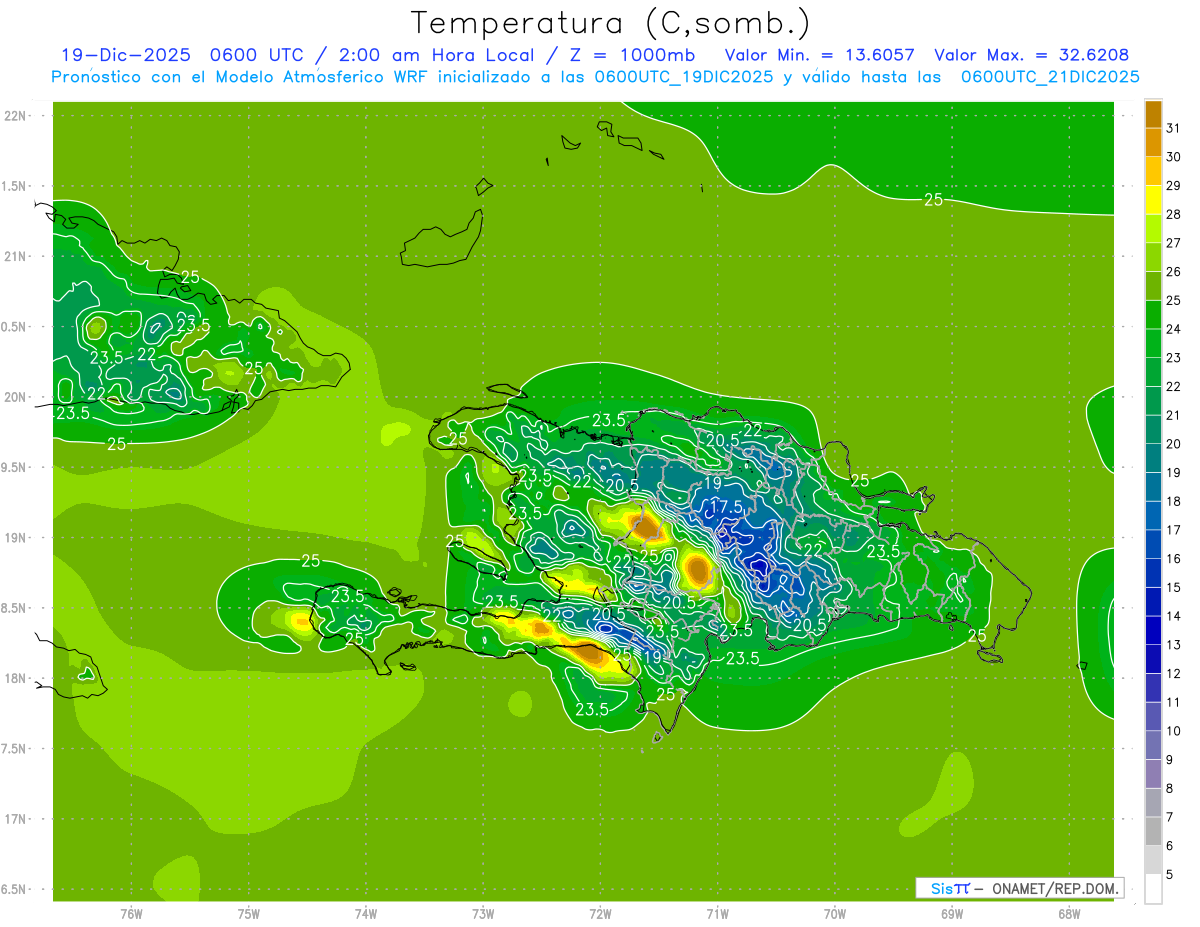Select the date text '19-Dic-2025'
The width and height of the screenshot is (1200, 927).
click(126, 55)
